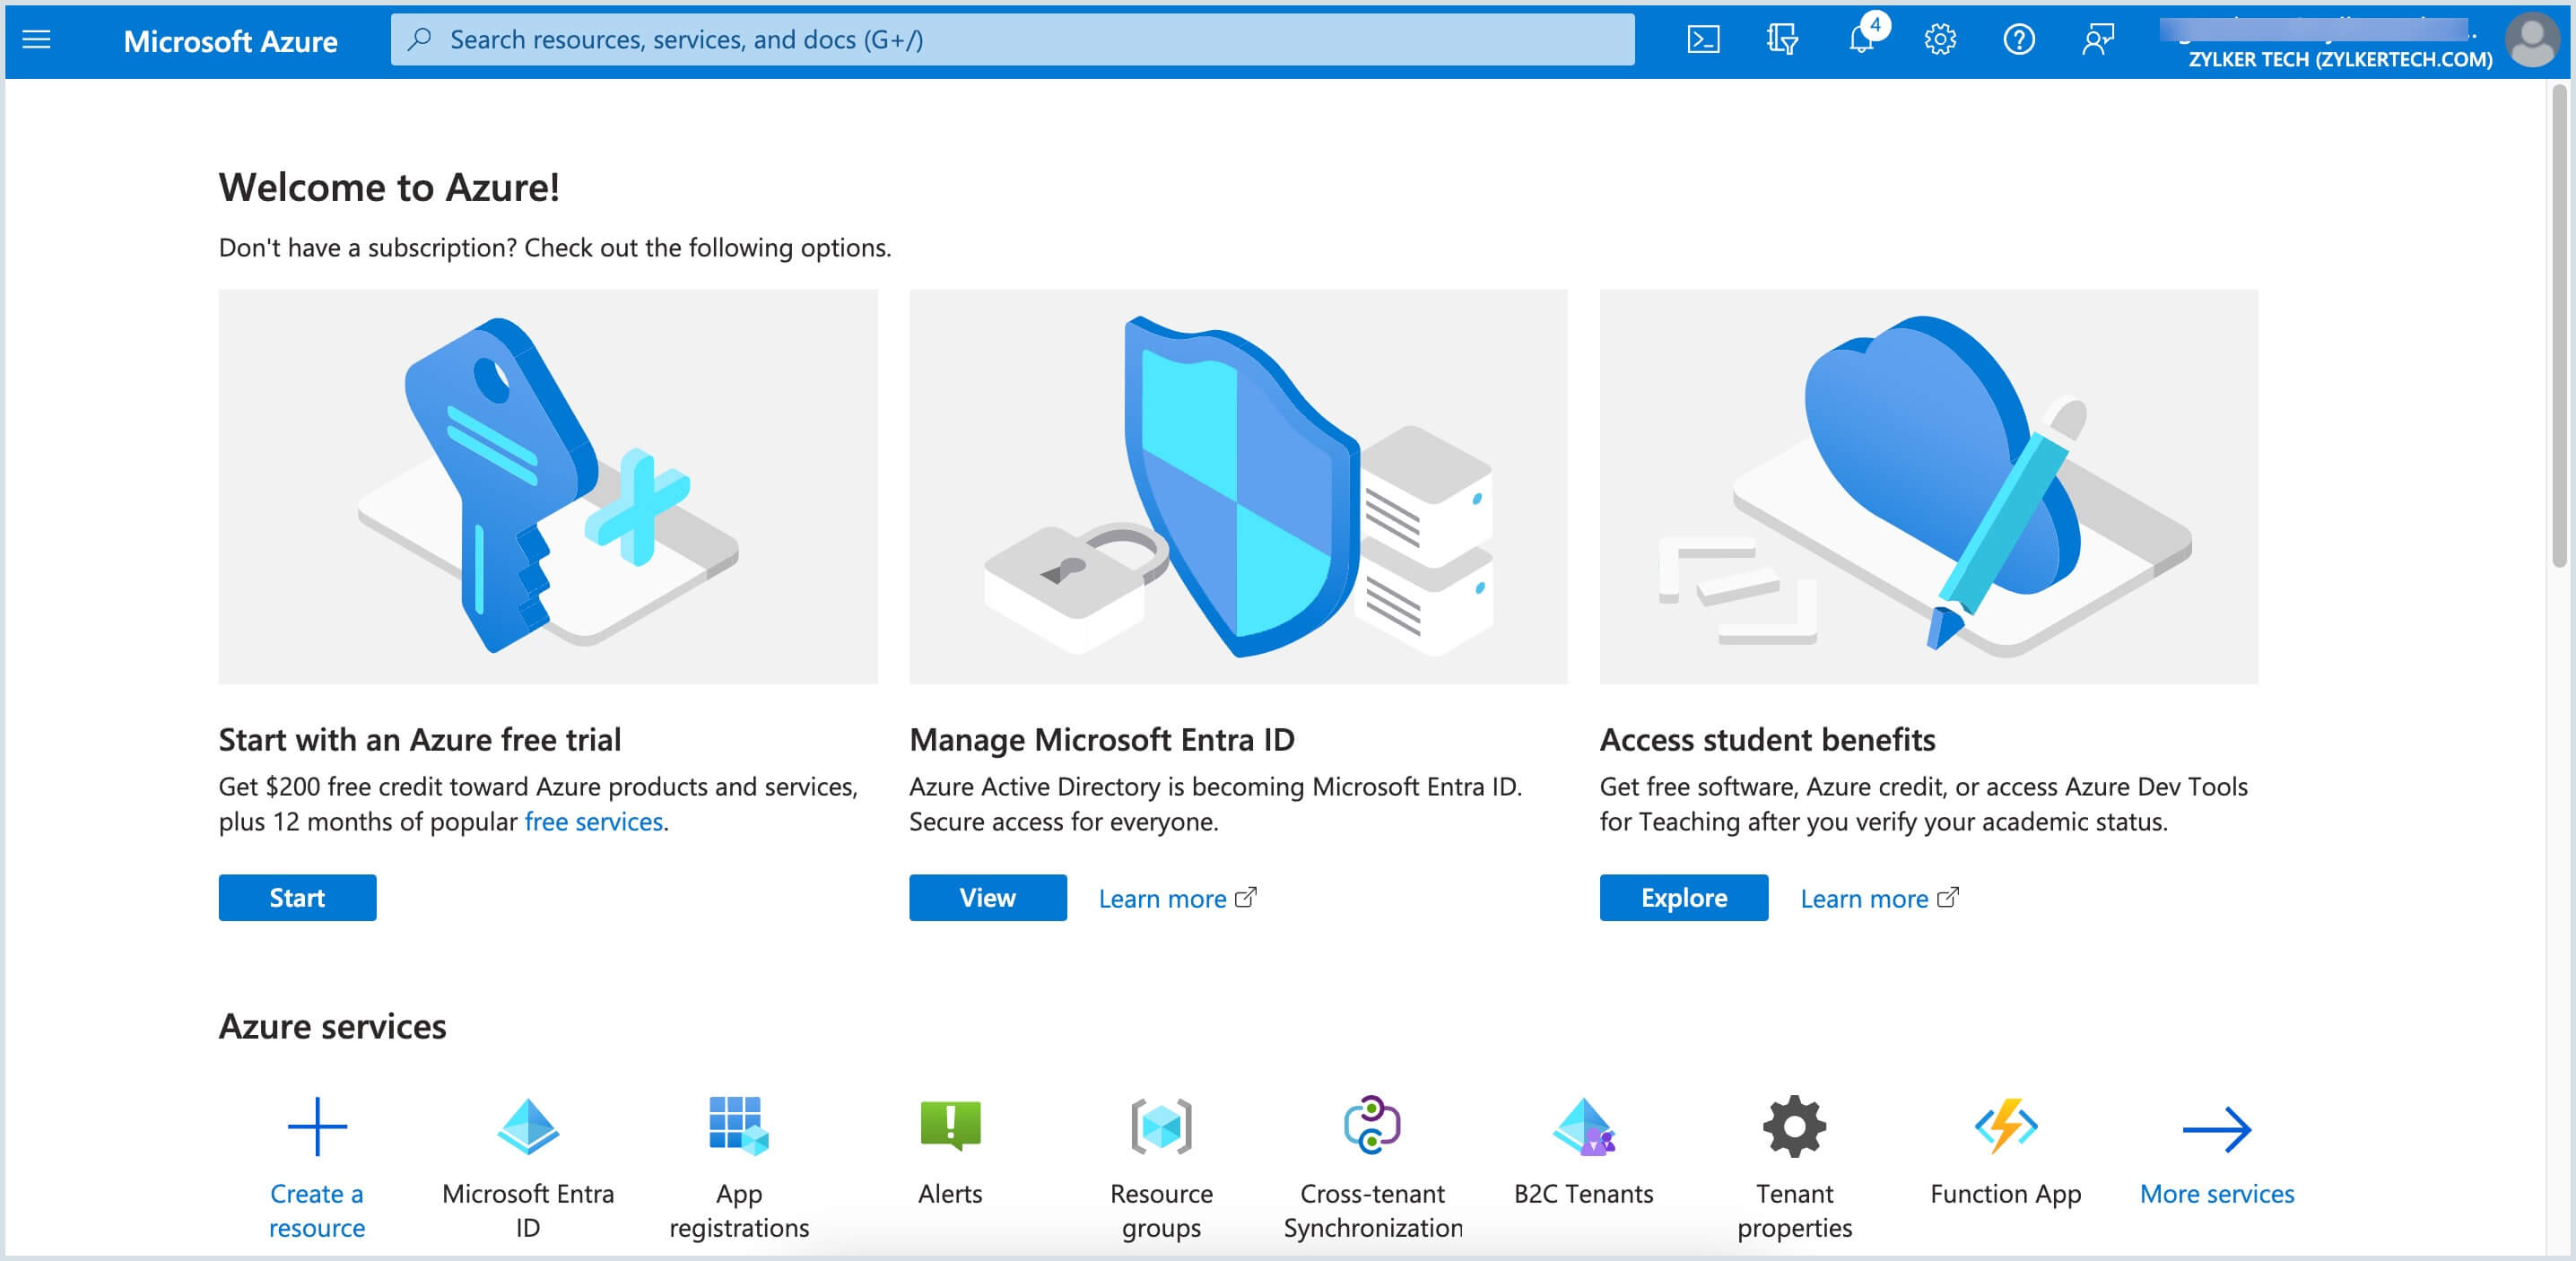Open Learn more link next to View
2576x1261 pixels.
(x=1177, y=899)
